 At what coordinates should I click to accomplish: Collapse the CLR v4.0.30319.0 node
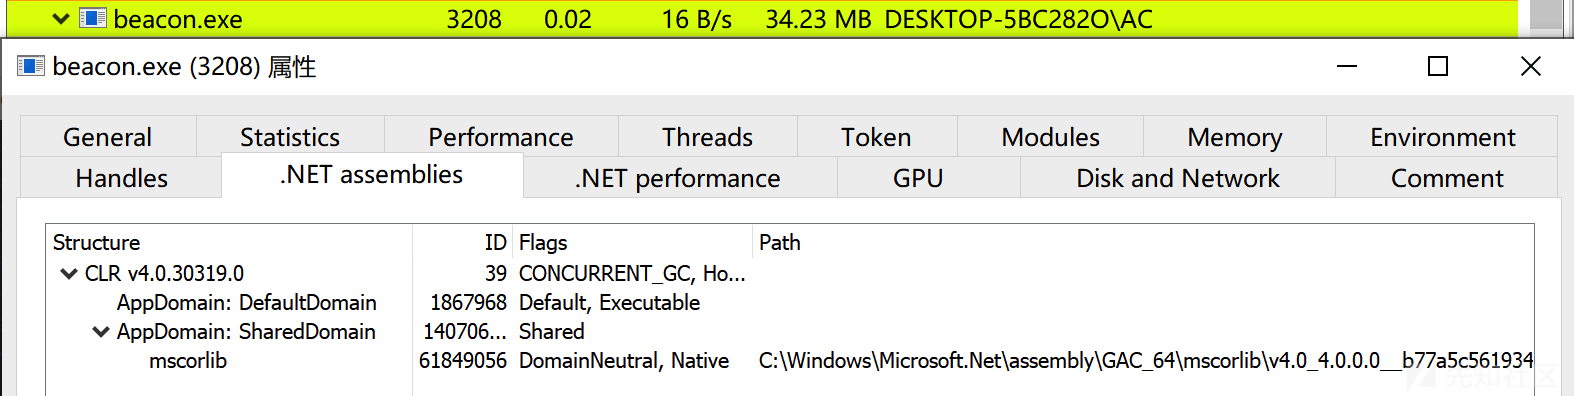coord(69,273)
